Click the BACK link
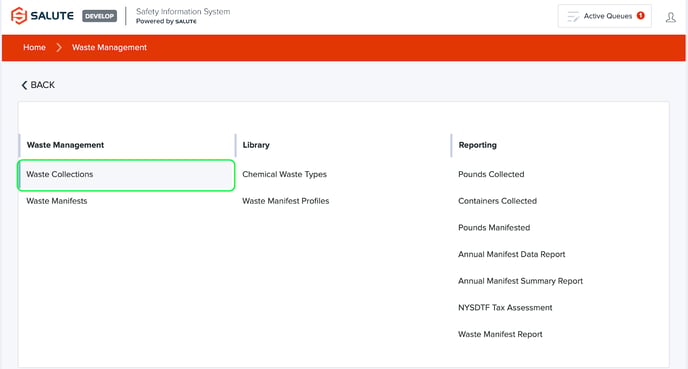688x369 pixels. [x=38, y=85]
